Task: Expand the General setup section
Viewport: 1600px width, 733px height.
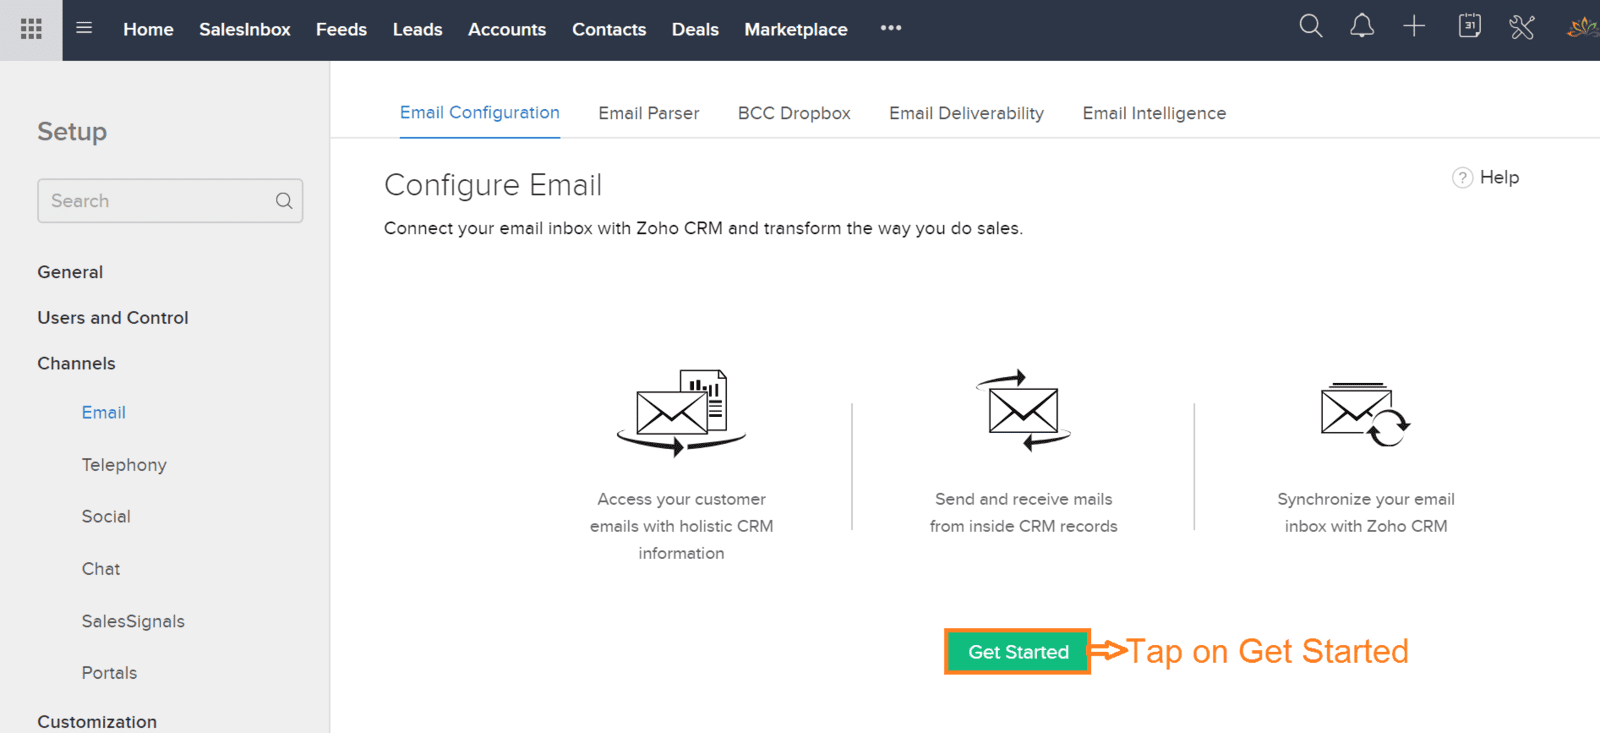Action: click(70, 272)
